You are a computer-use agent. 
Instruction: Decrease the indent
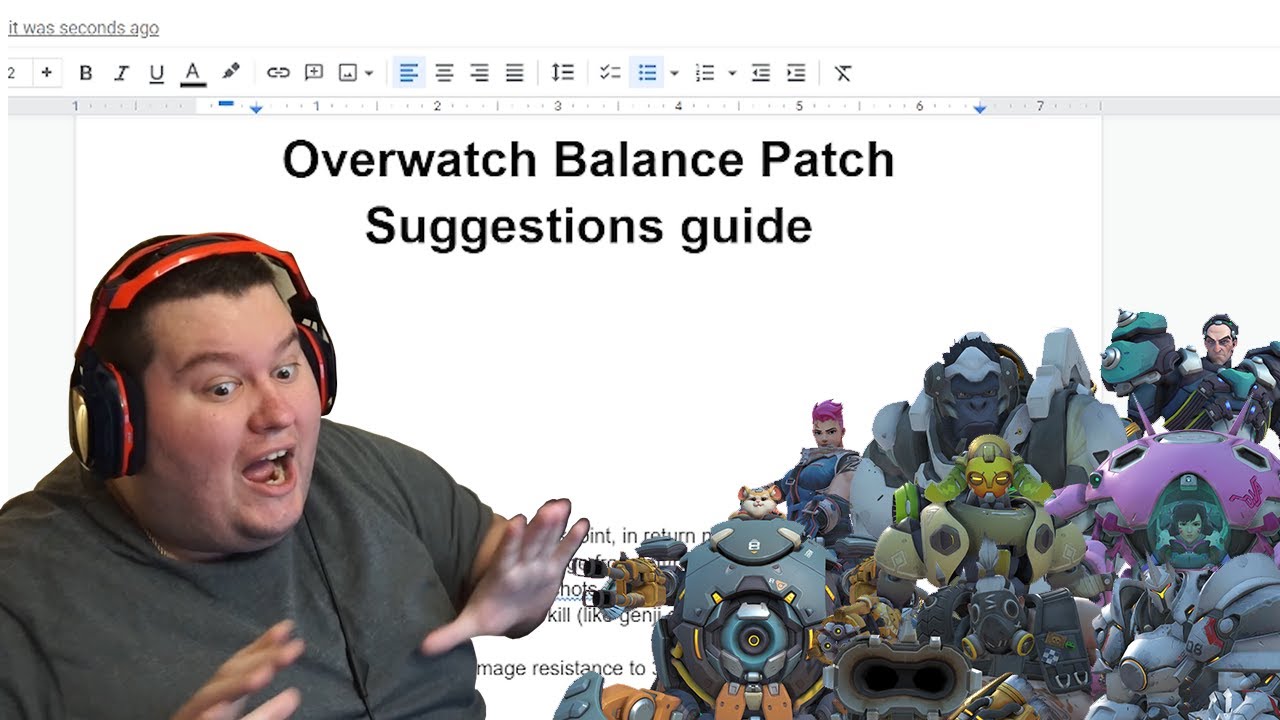pos(761,73)
